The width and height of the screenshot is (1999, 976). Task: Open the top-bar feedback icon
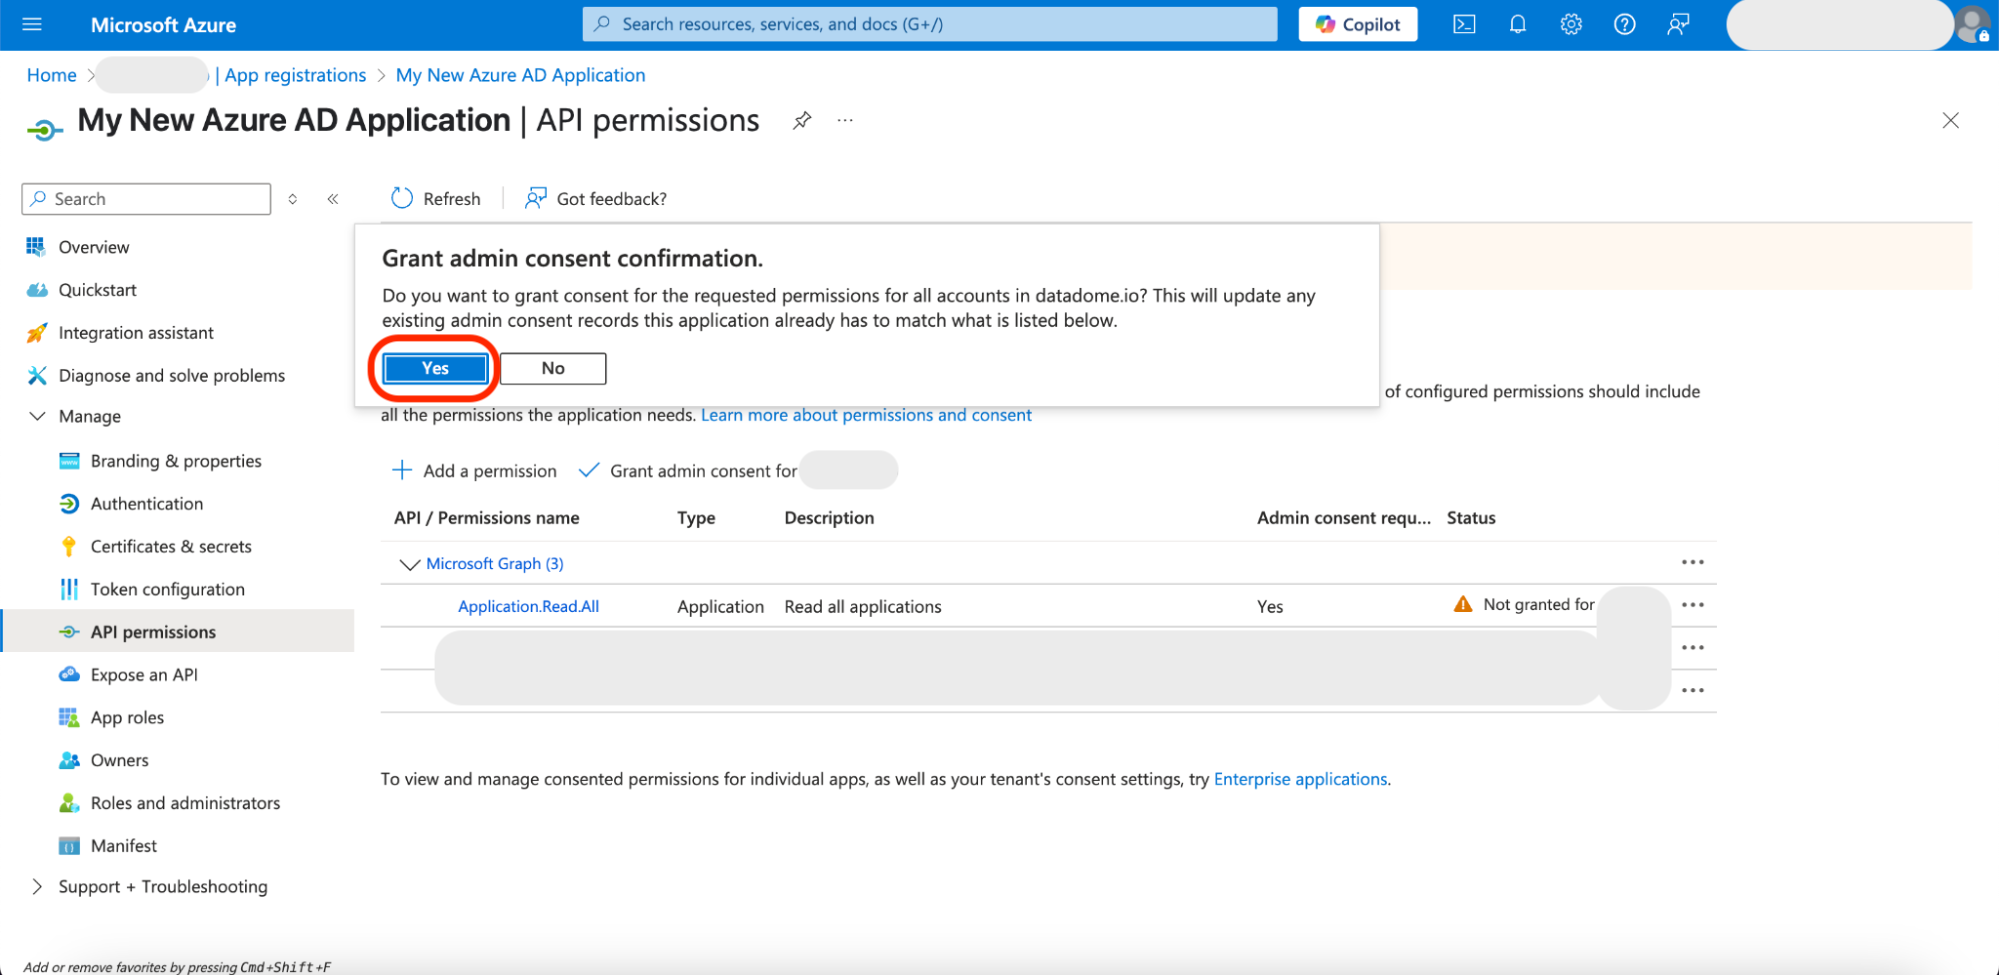[x=1678, y=24]
